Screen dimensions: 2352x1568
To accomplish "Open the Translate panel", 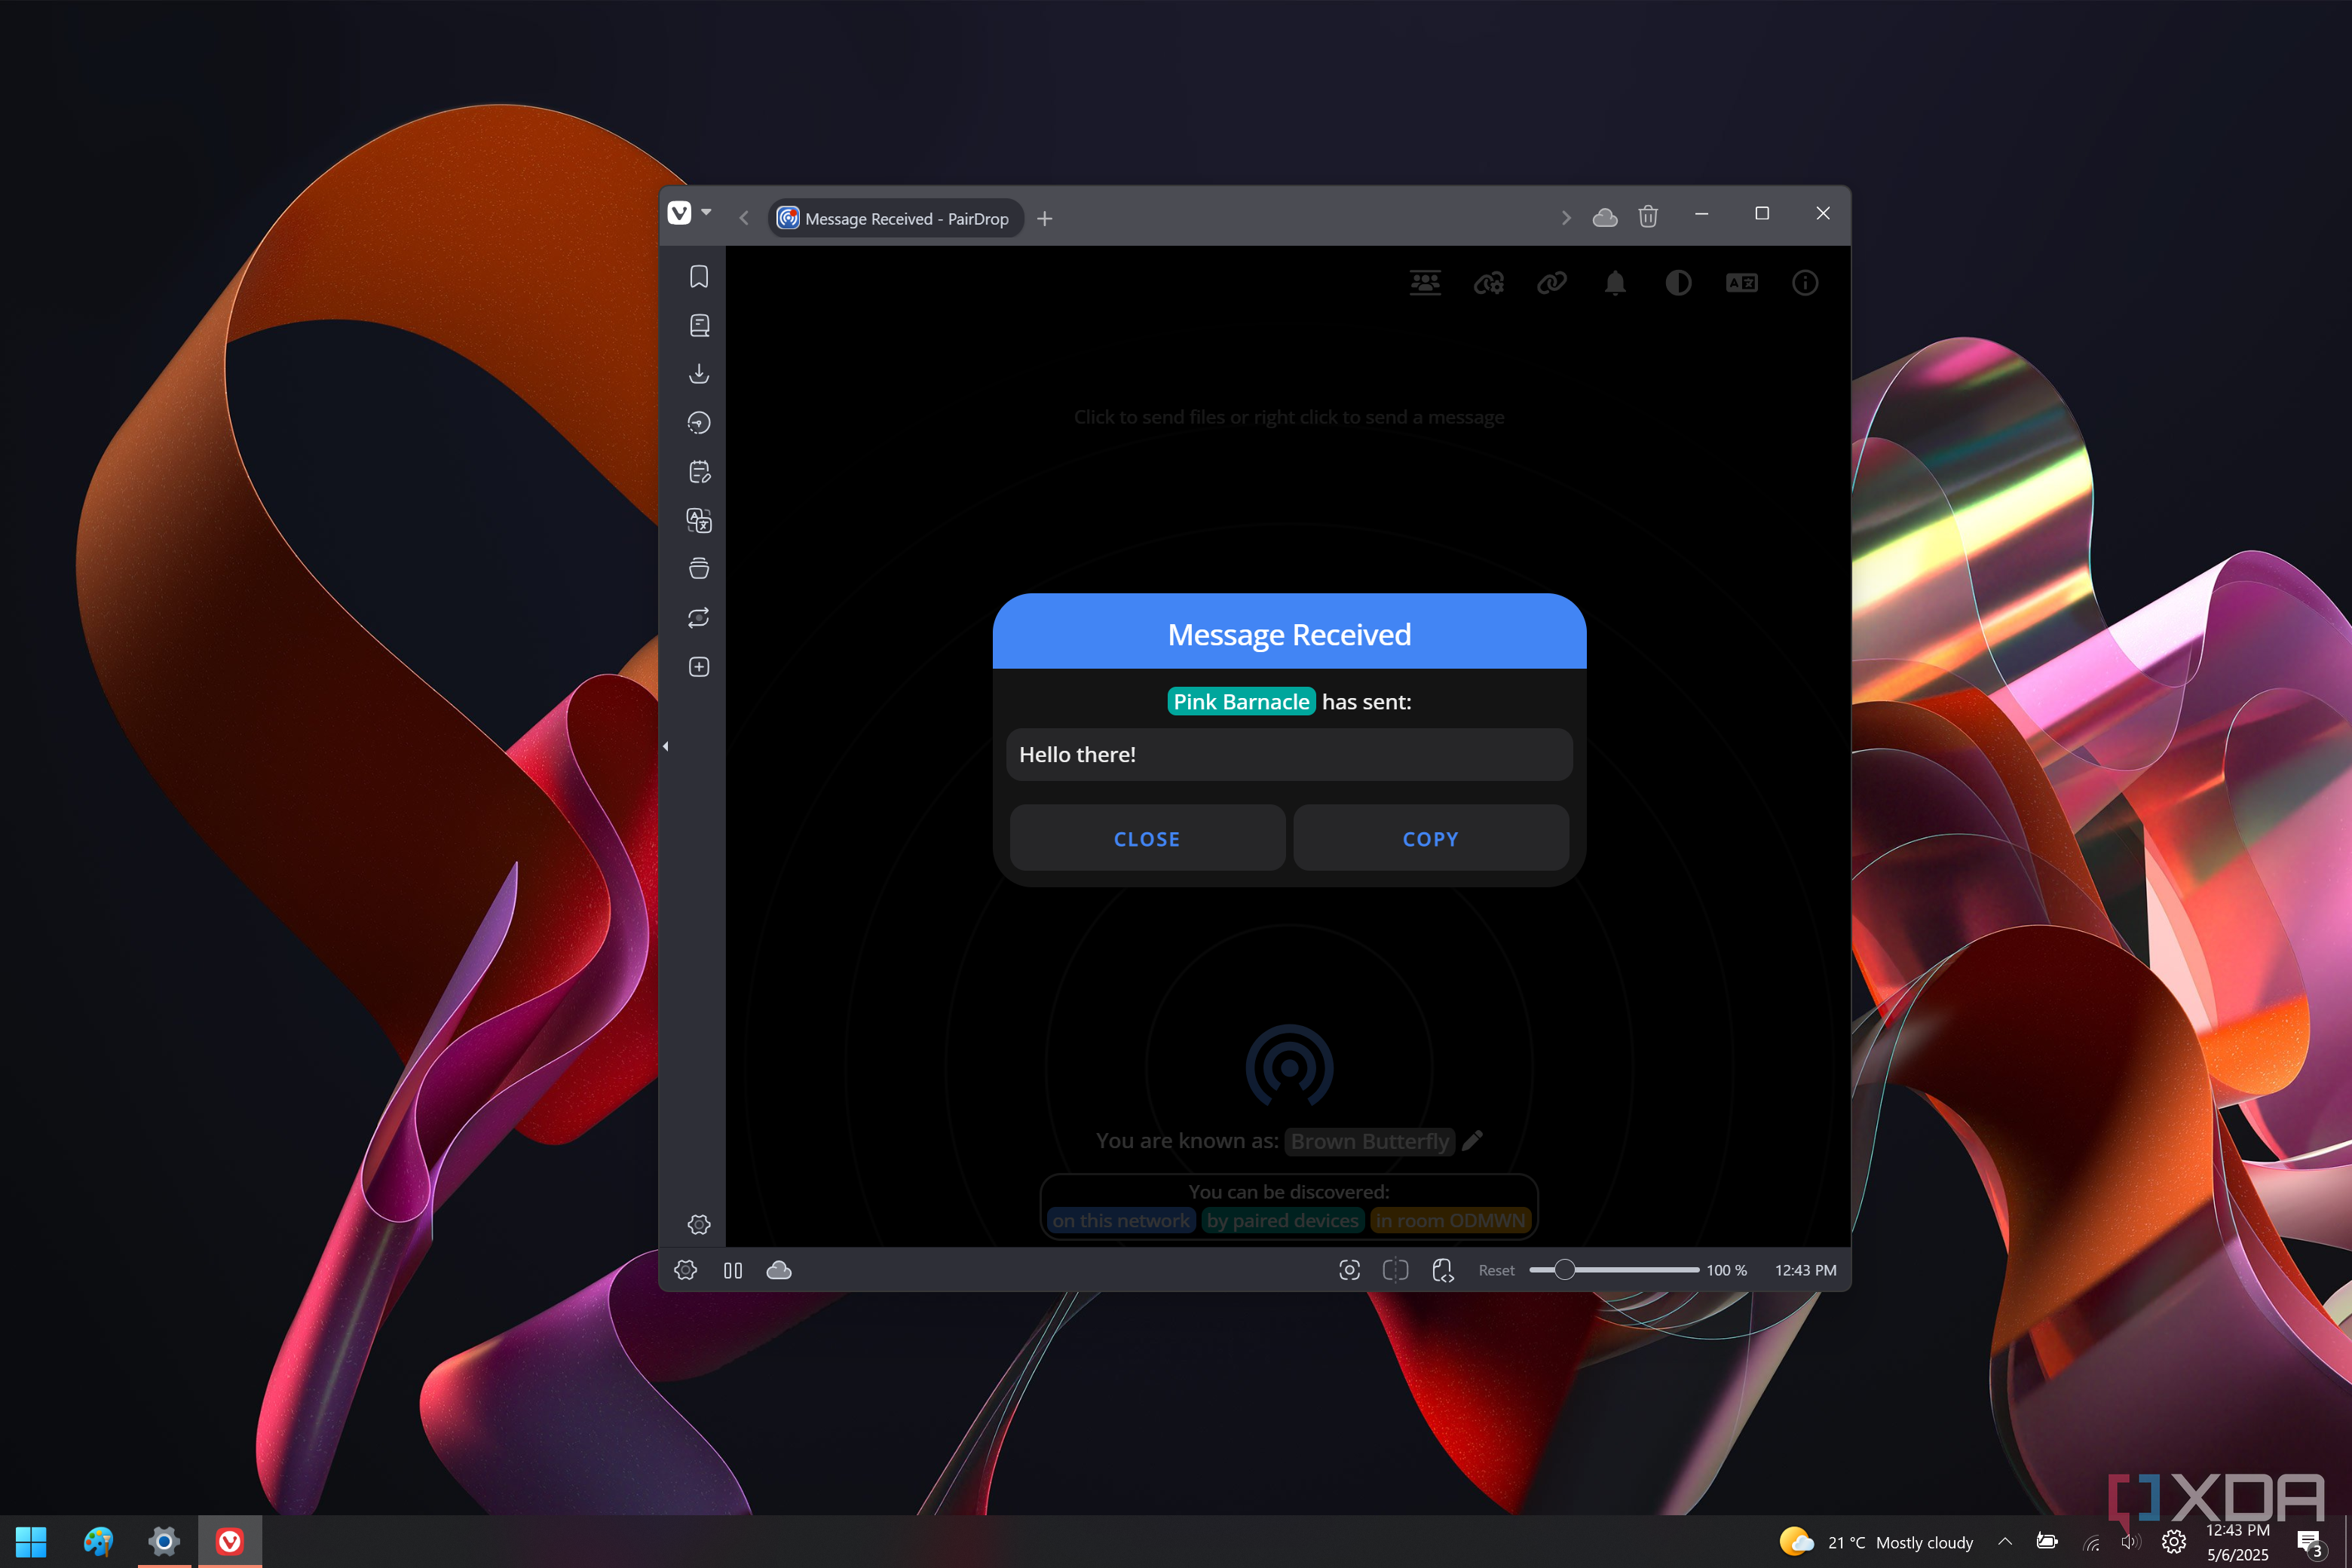I will [x=699, y=520].
